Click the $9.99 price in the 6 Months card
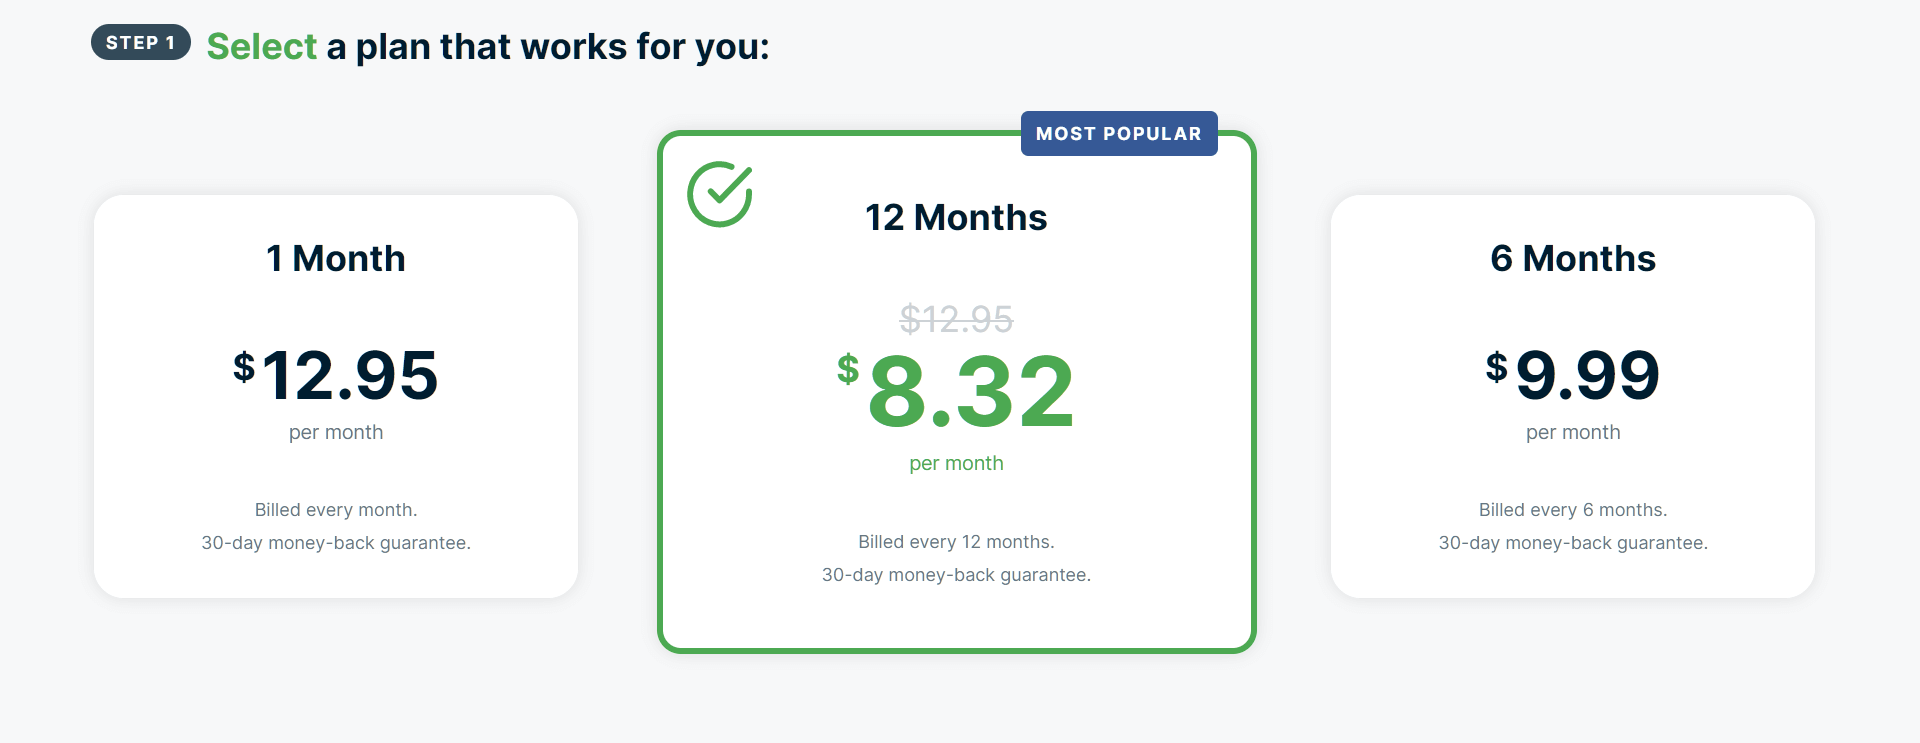1920x743 pixels. [x=1573, y=375]
